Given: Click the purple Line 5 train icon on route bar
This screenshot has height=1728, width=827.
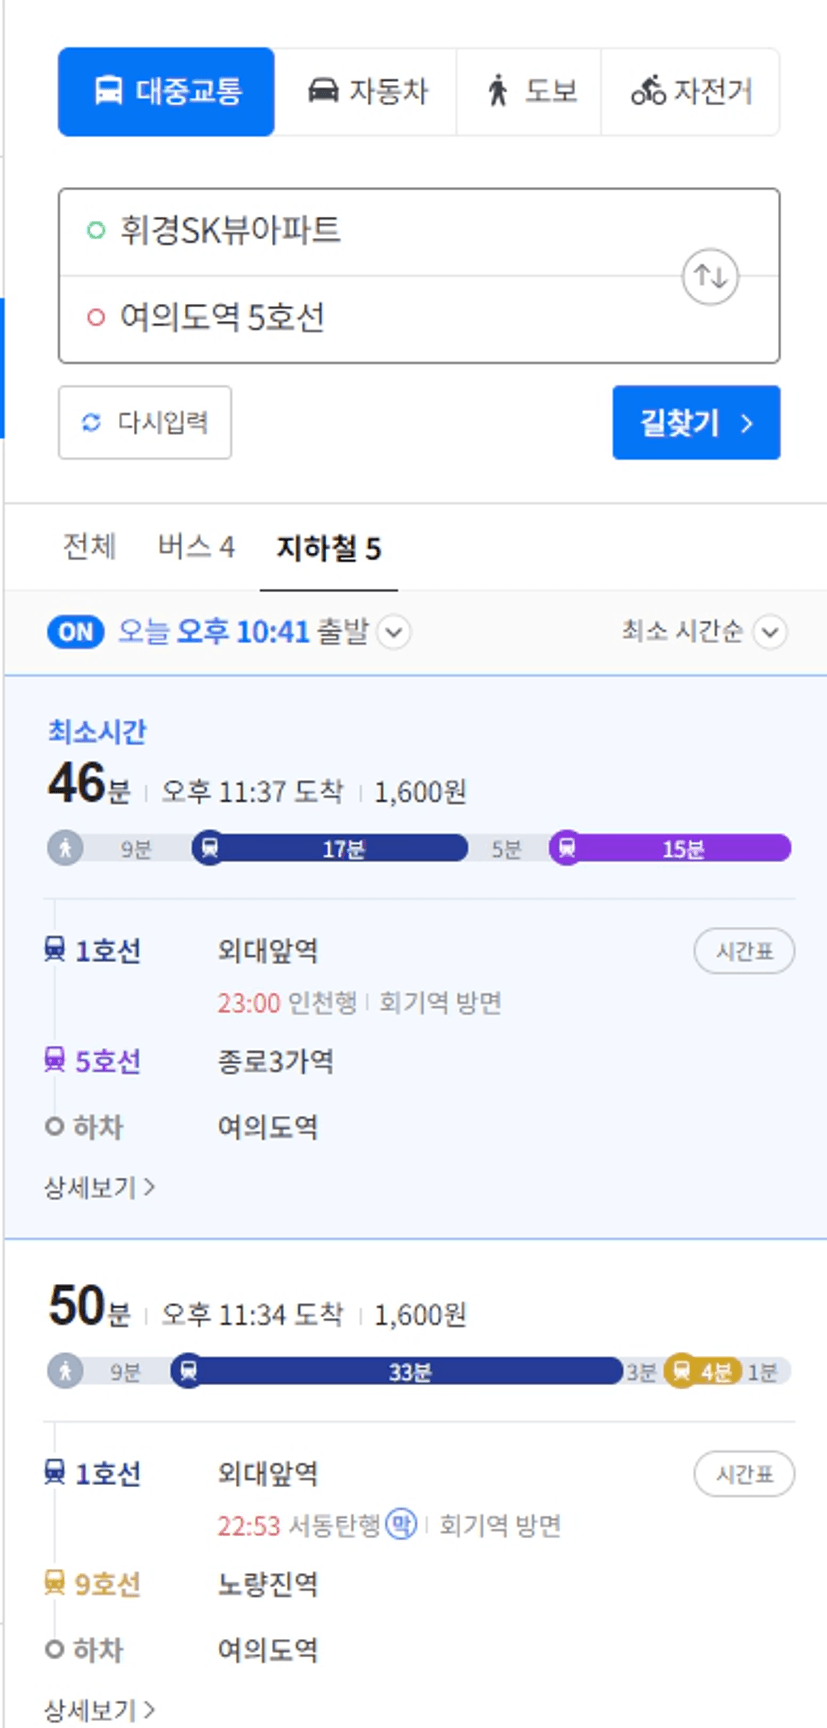Looking at the screenshot, I should click(566, 848).
